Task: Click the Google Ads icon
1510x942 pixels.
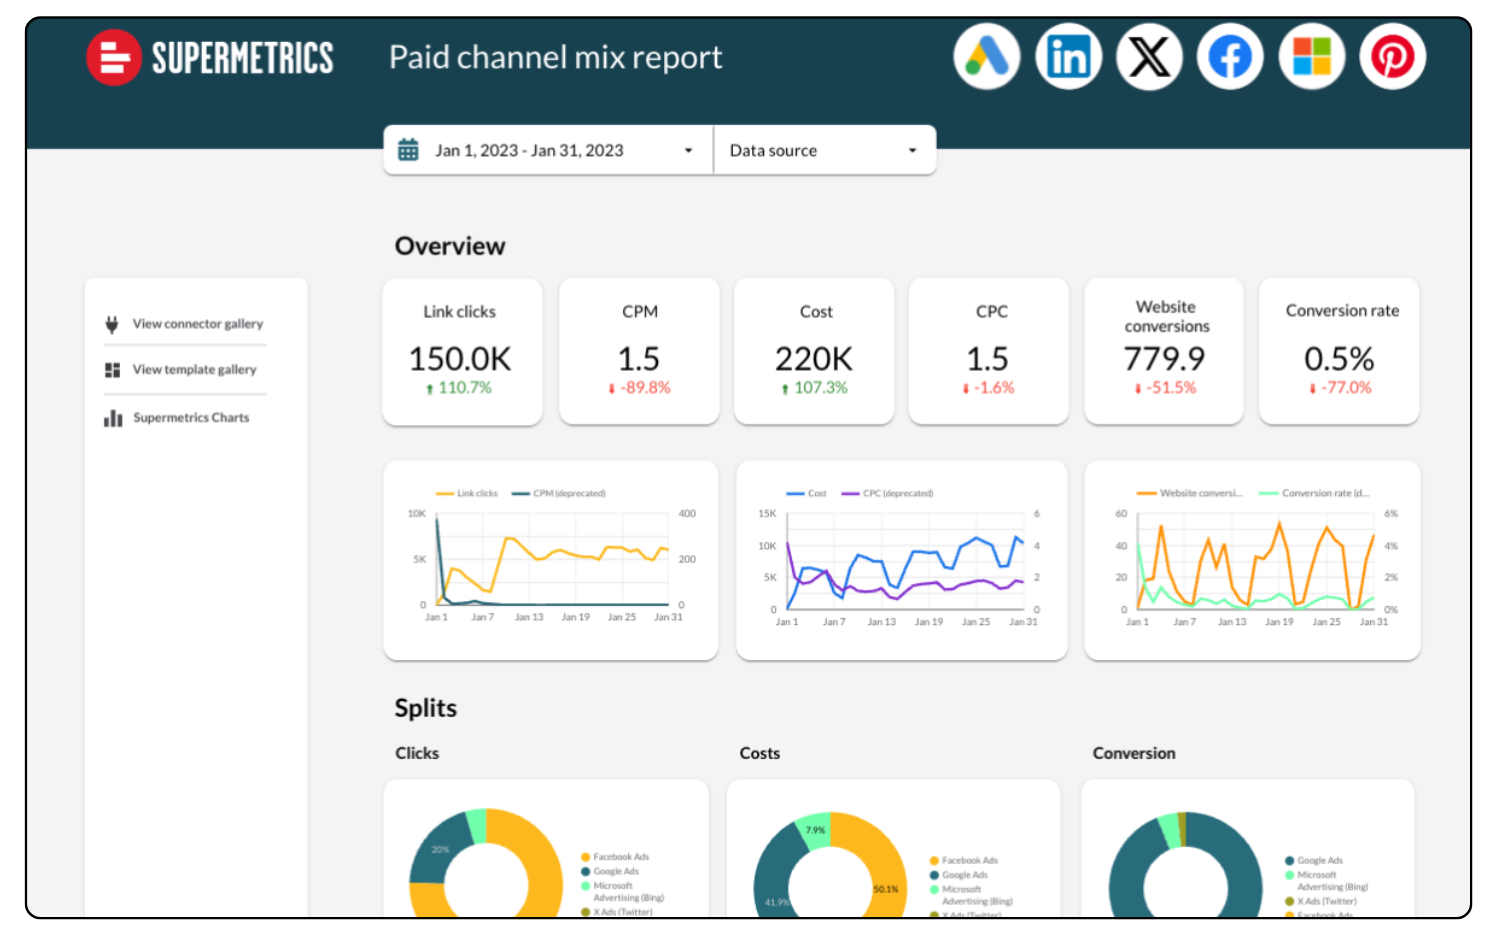Action: tap(986, 57)
